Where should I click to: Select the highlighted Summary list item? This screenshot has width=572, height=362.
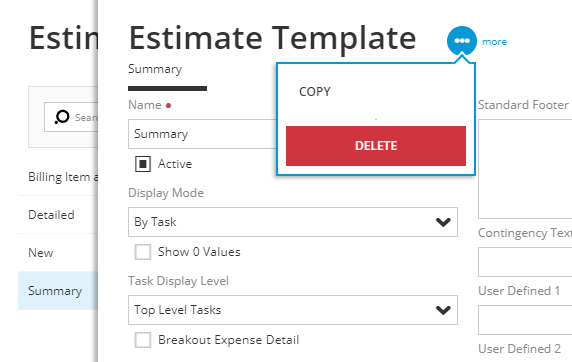point(58,291)
